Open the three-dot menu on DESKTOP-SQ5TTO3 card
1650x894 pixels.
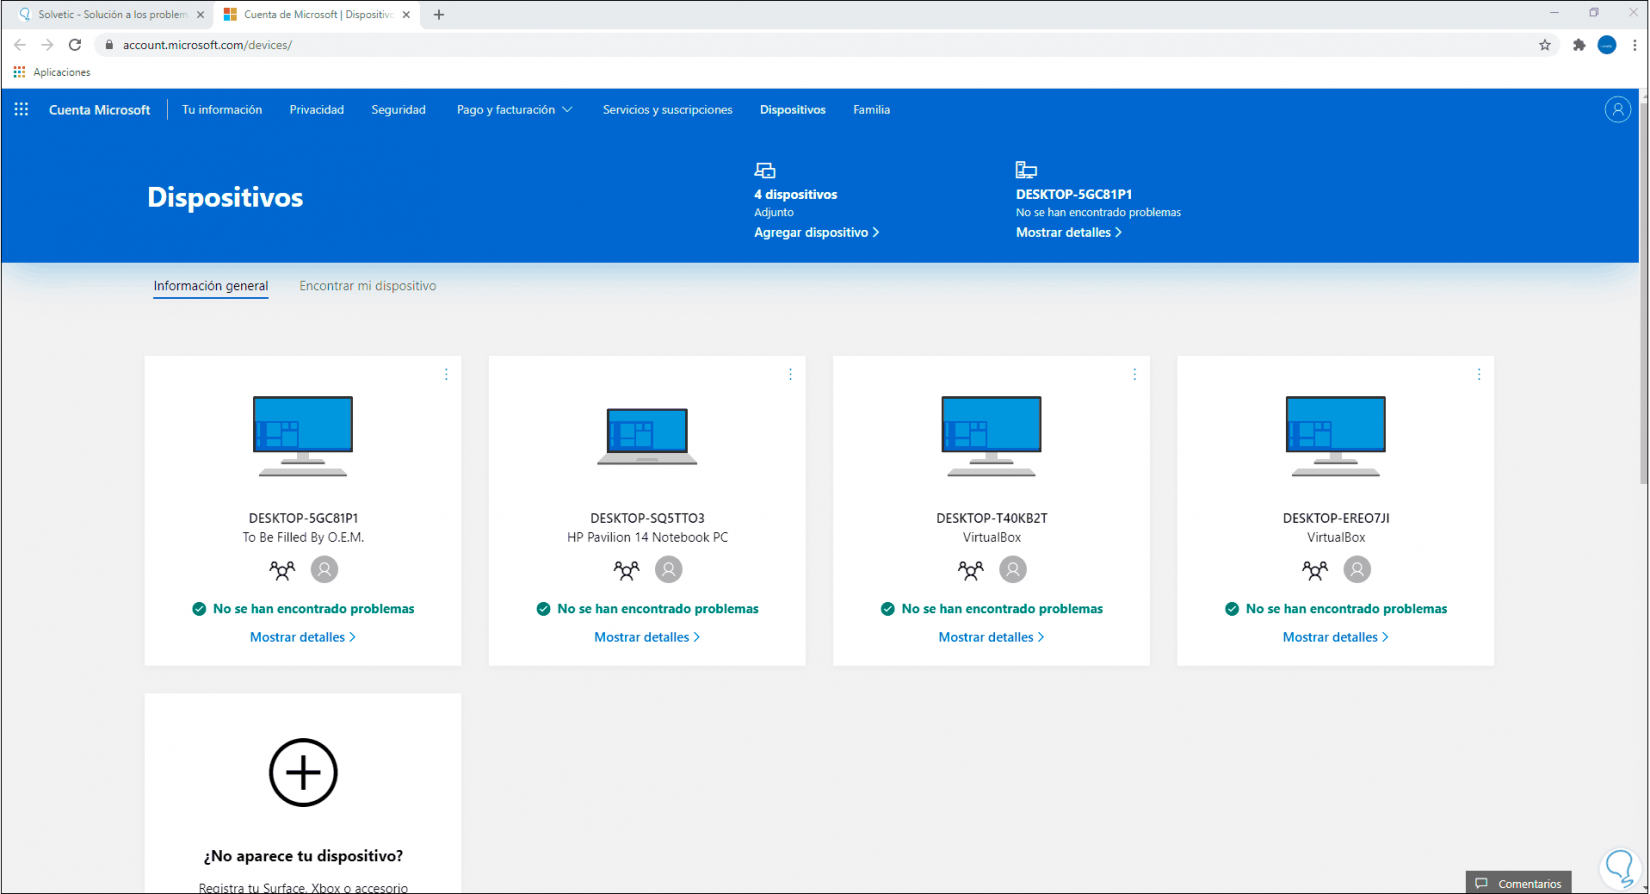point(790,374)
